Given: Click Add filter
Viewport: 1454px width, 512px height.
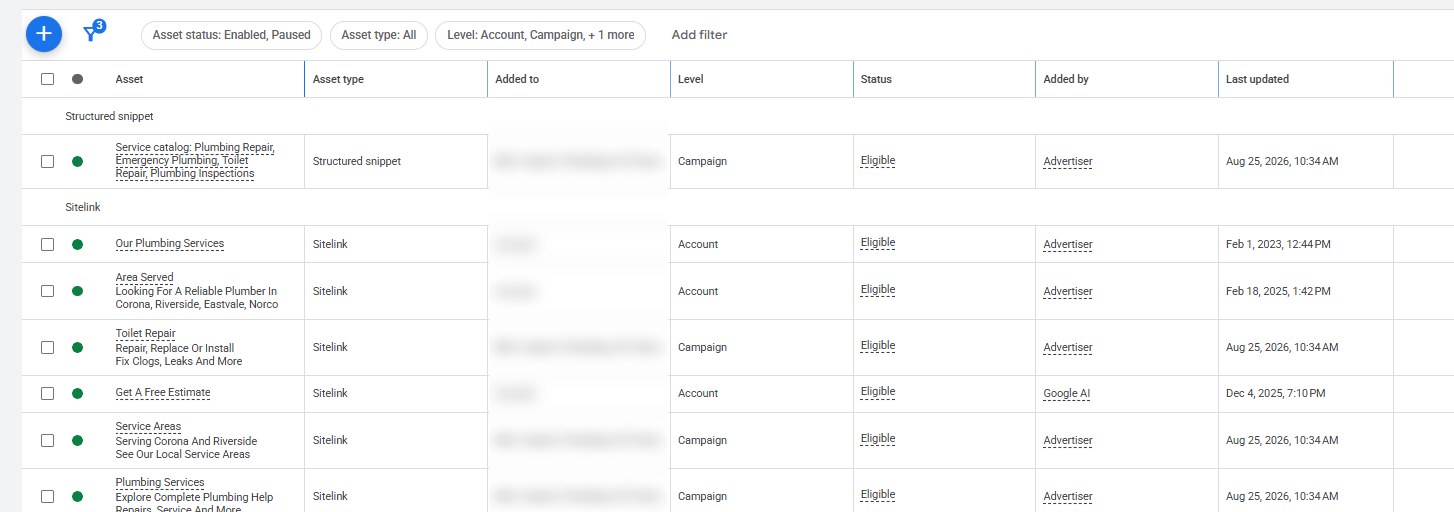Looking at the screenshot, I should (699, 35).
